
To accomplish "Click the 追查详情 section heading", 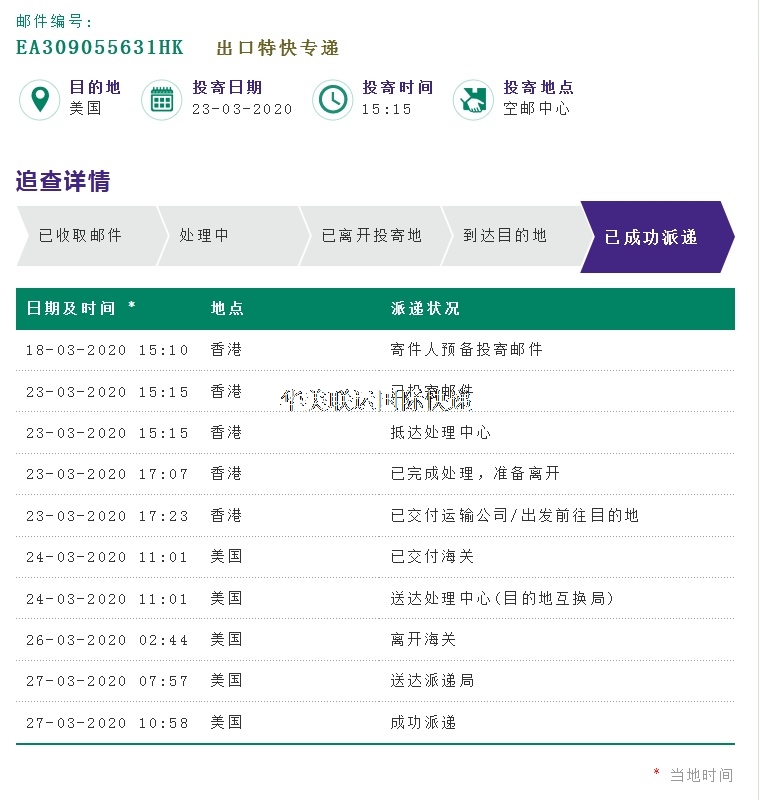I will pos(63,181).
